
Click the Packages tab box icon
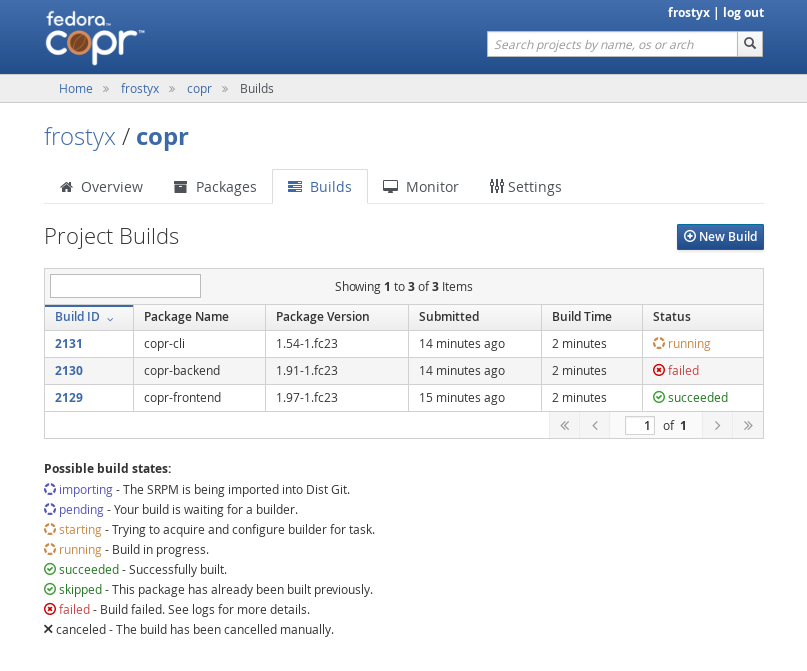(180, 186)
